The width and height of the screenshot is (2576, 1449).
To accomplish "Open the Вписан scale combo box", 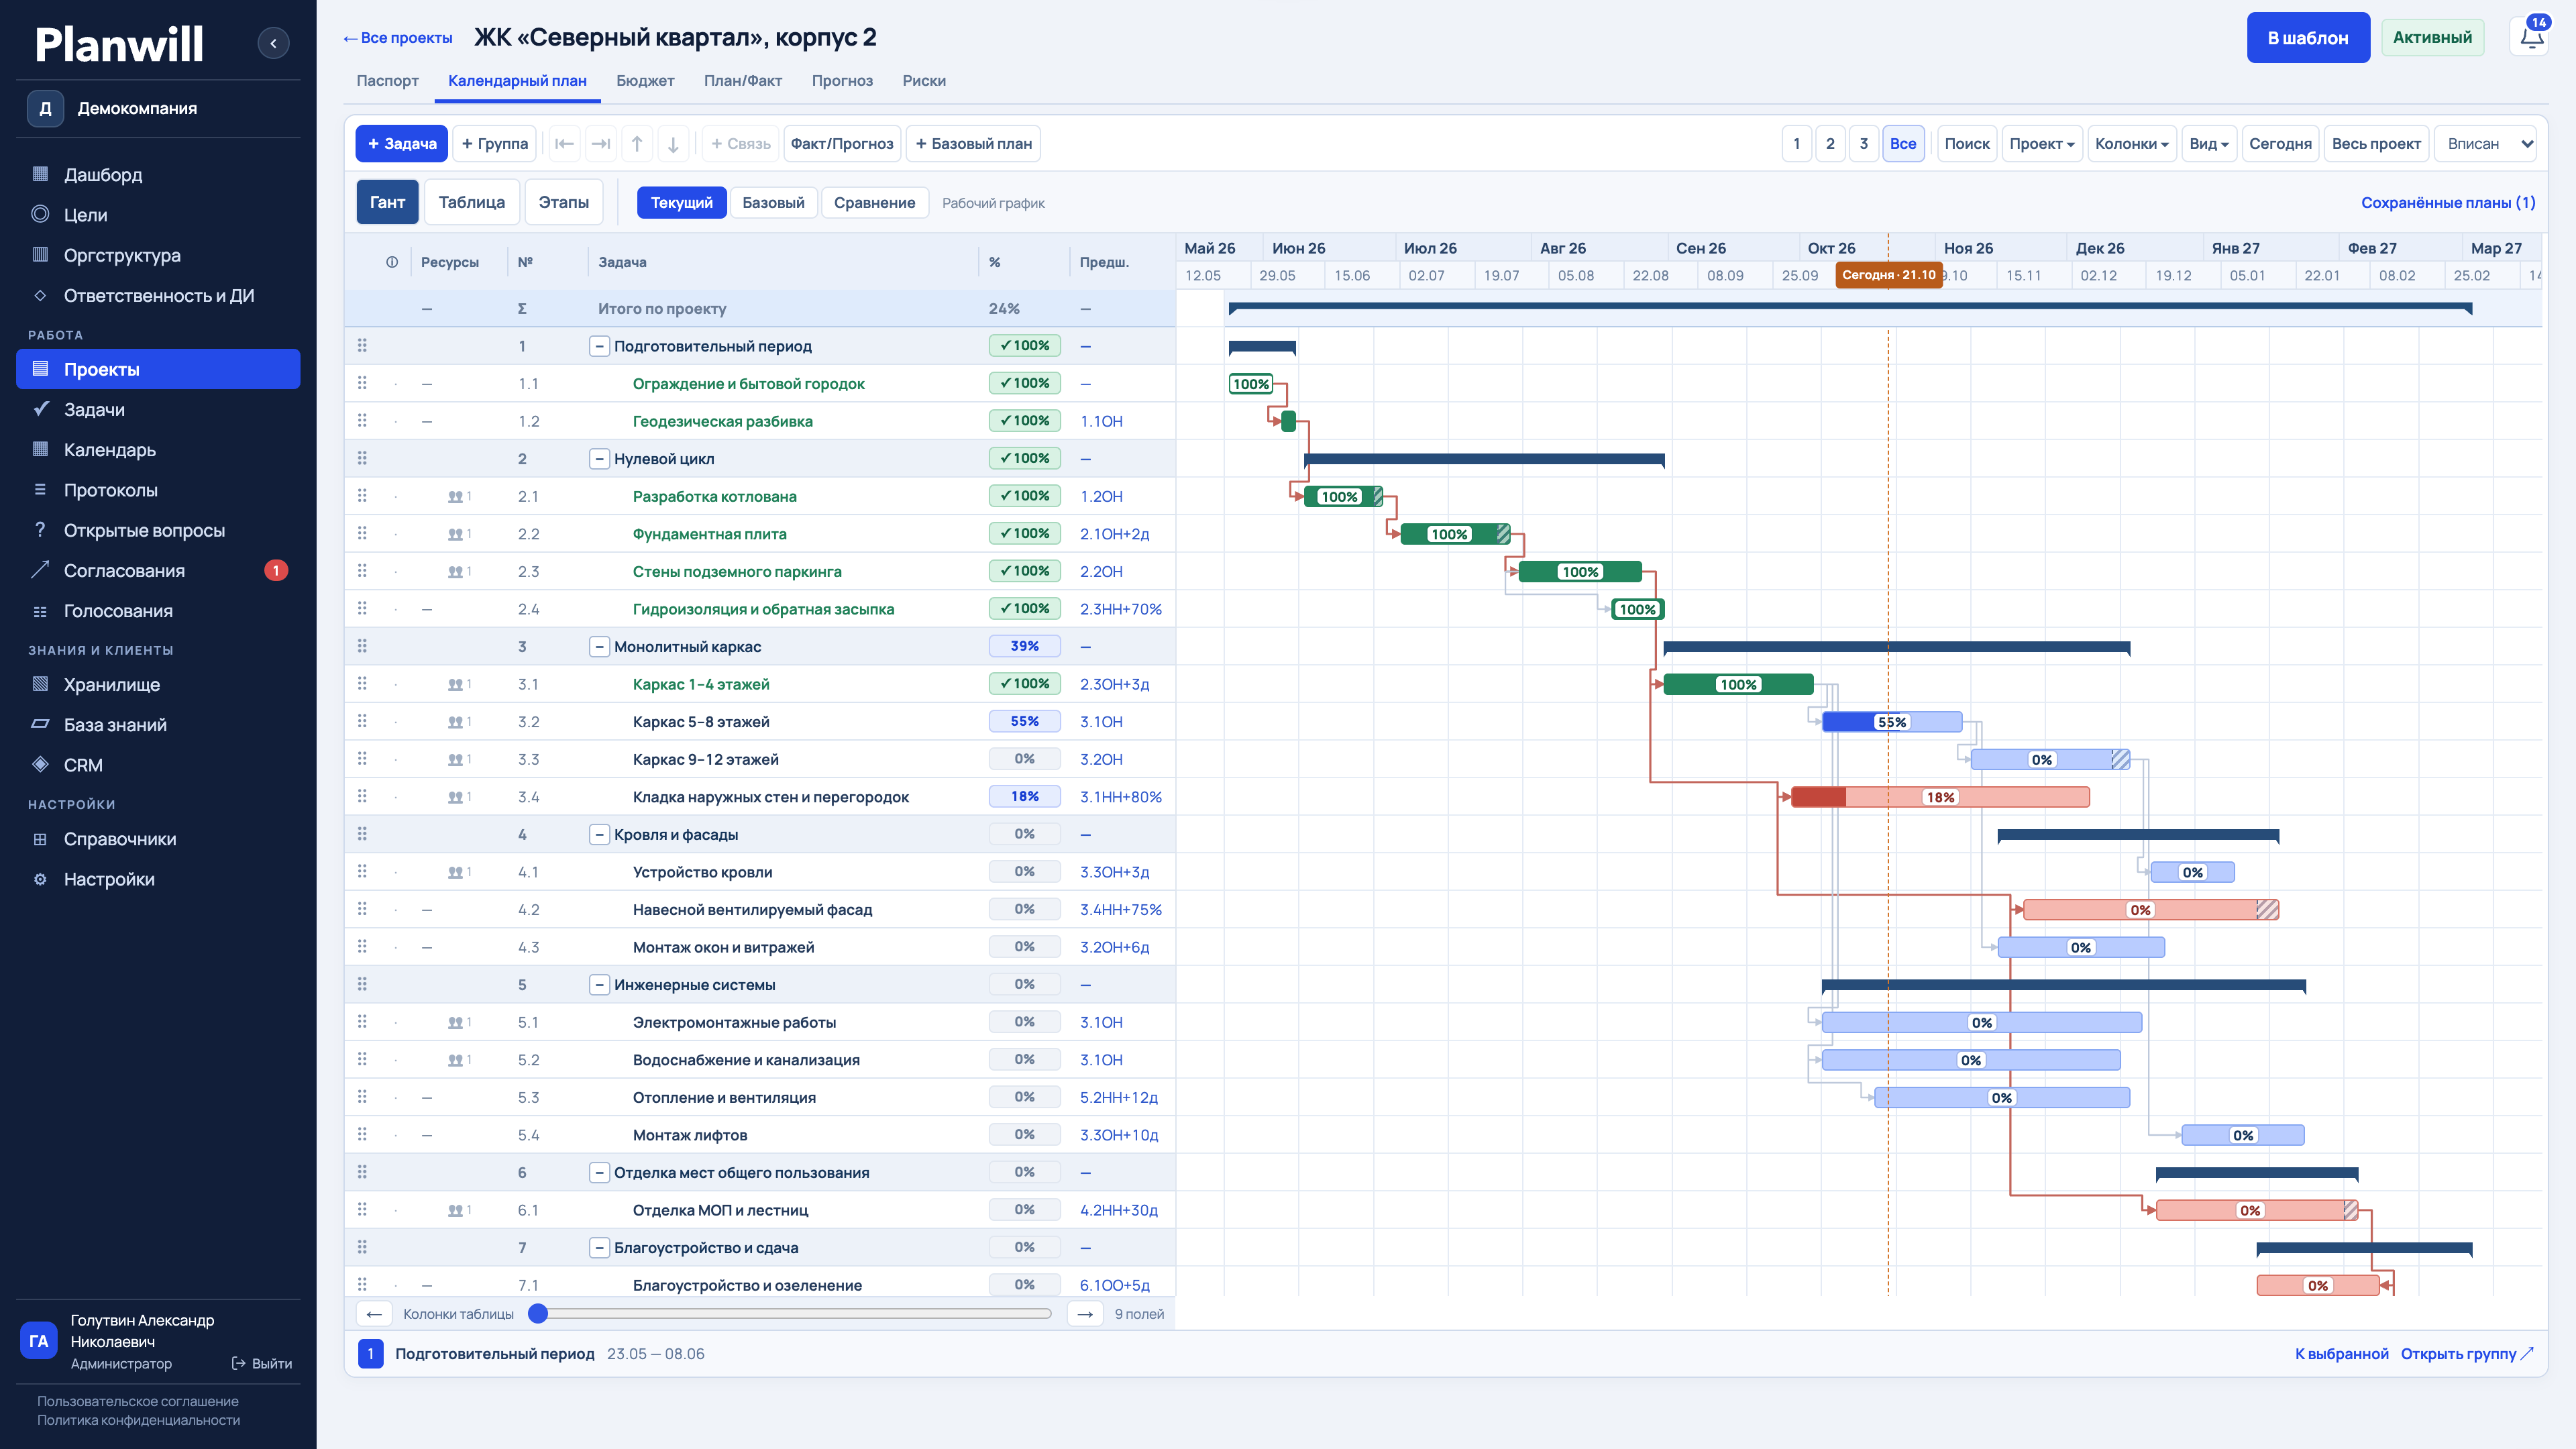I will [x=2485, y=143].
